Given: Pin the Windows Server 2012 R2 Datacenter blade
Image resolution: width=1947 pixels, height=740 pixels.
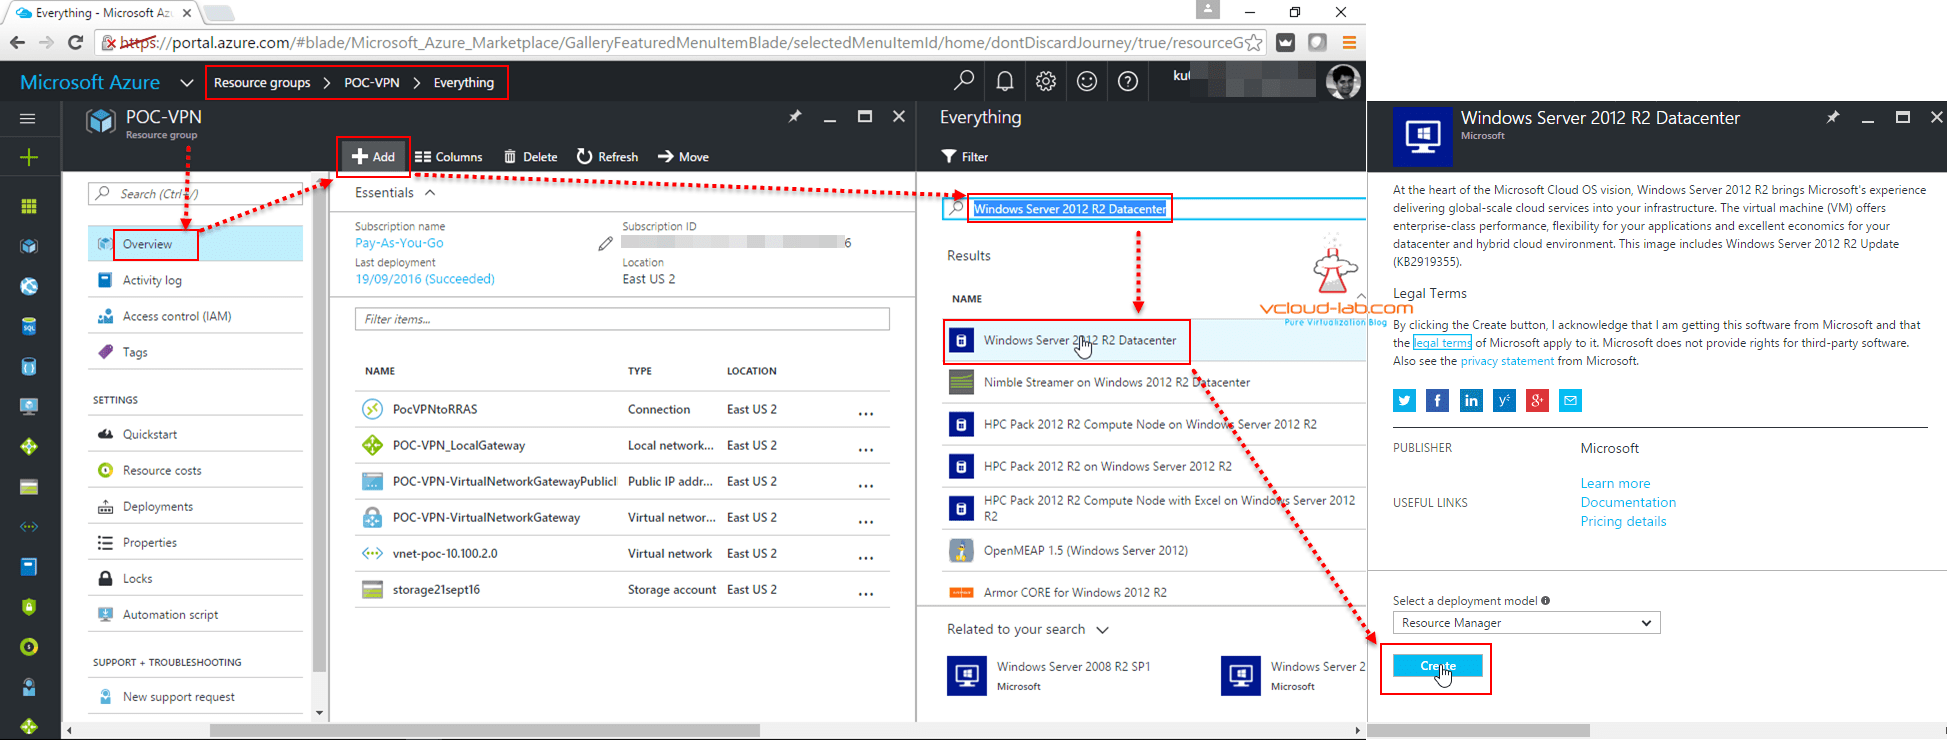Looking at the screenshot, I should pyautogui.click(x=1833, y=117).
